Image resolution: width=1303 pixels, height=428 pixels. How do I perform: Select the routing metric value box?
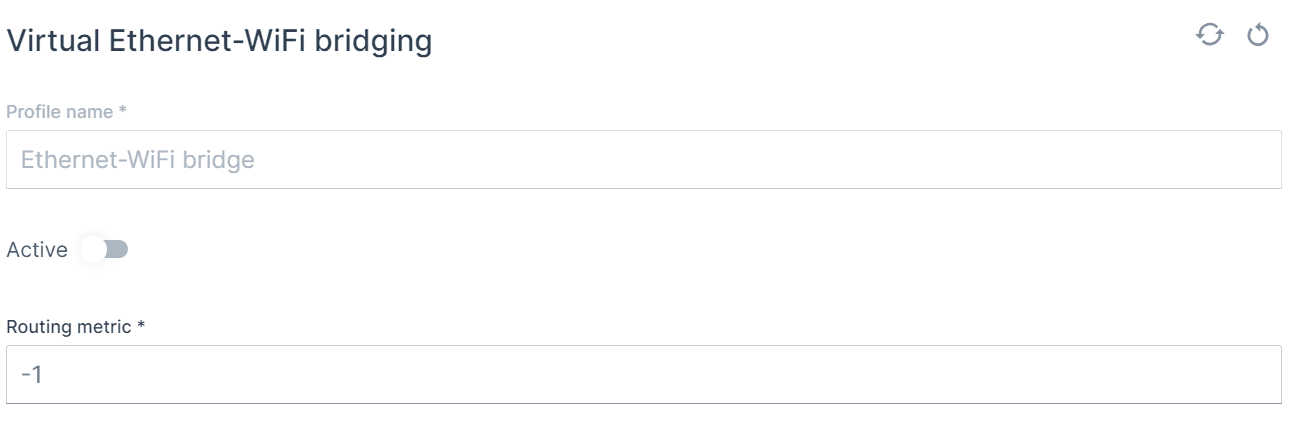coord(643,375)
